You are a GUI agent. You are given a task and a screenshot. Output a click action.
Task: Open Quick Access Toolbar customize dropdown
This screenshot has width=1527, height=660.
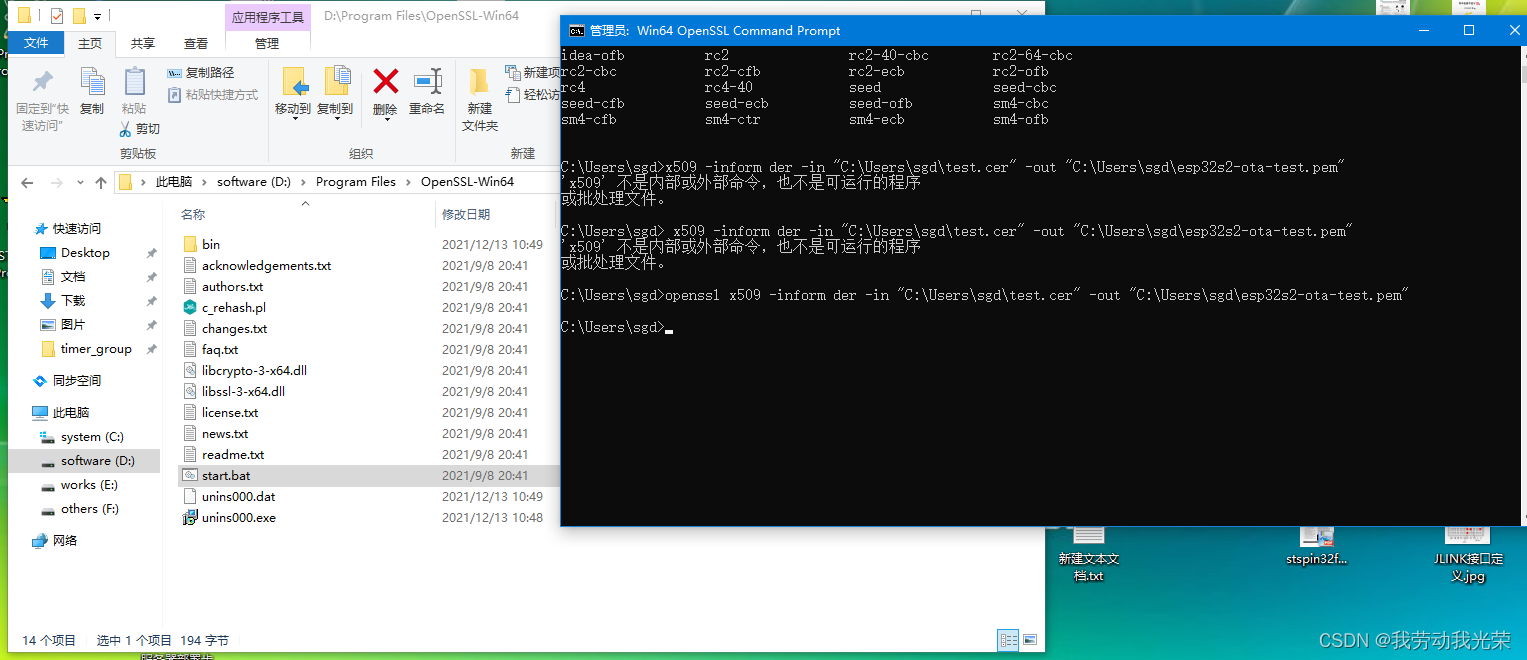pyautogui.click(x=98, y=17)
